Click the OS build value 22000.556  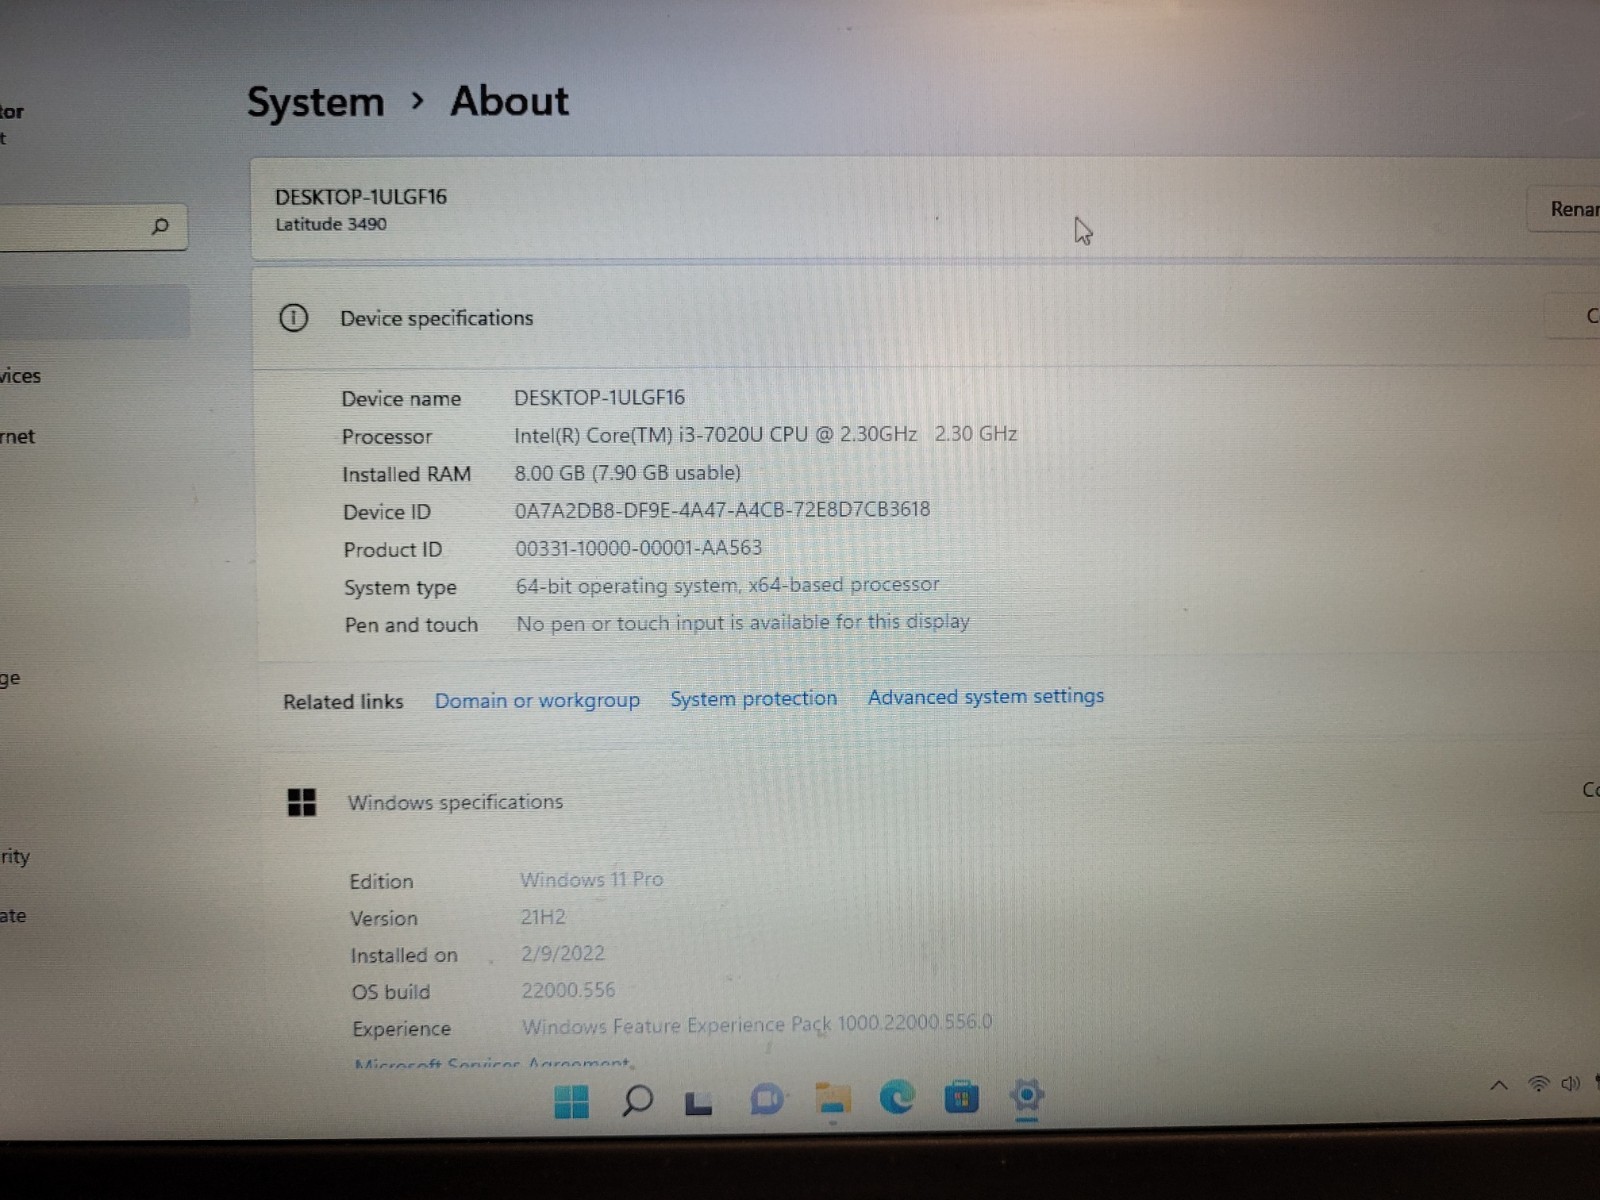point(568,990)
